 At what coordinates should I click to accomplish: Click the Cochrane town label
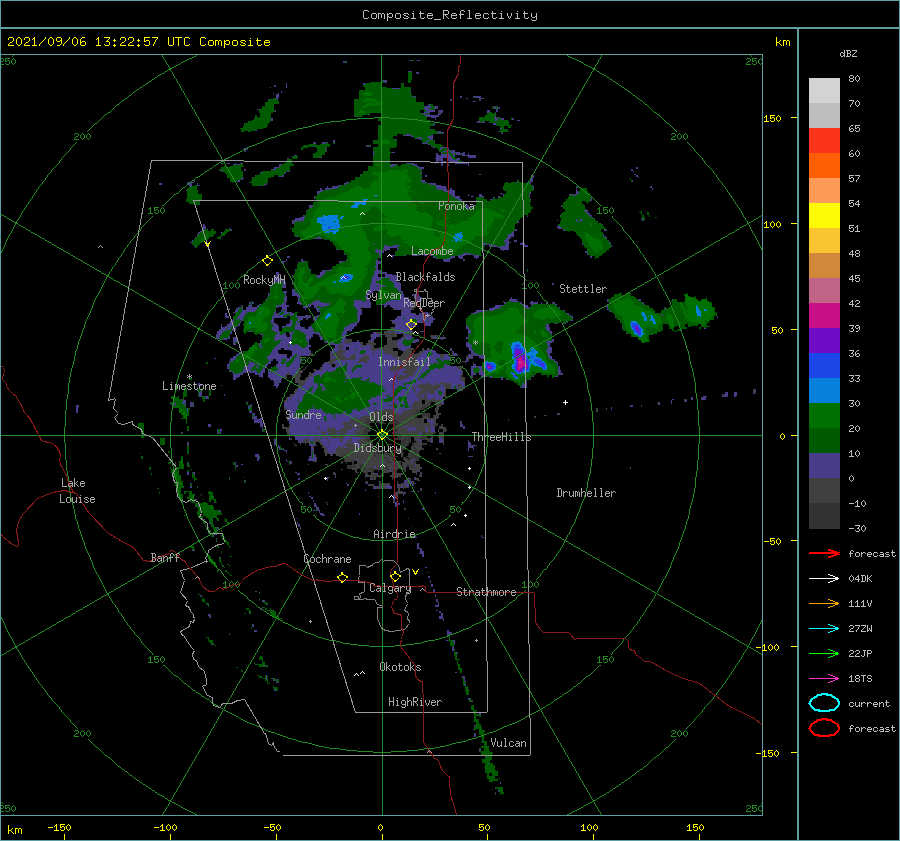tap(327, 559)
